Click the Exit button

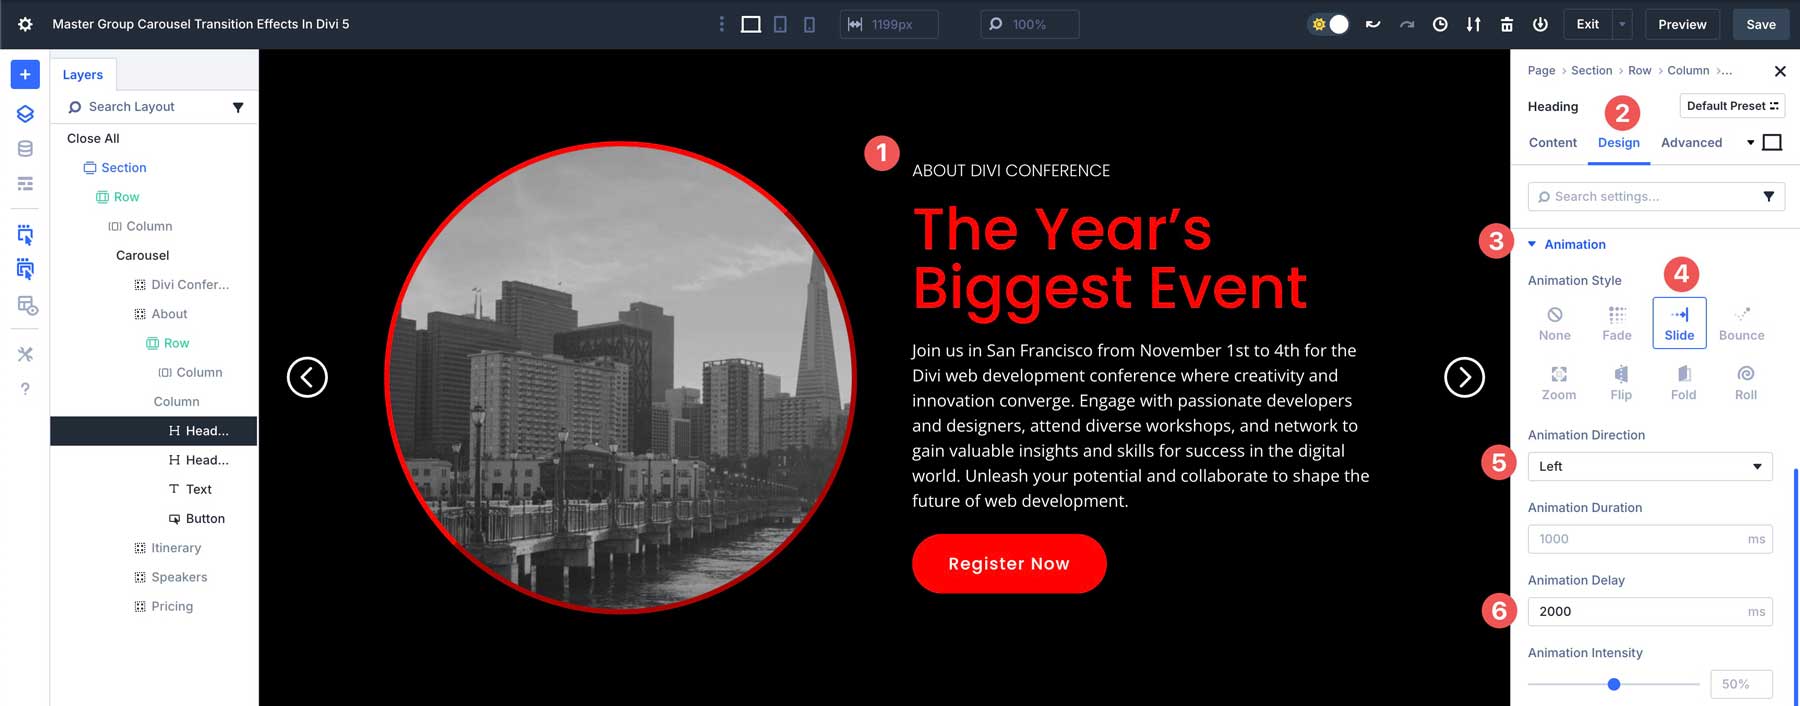click(x=1588, y=24)
